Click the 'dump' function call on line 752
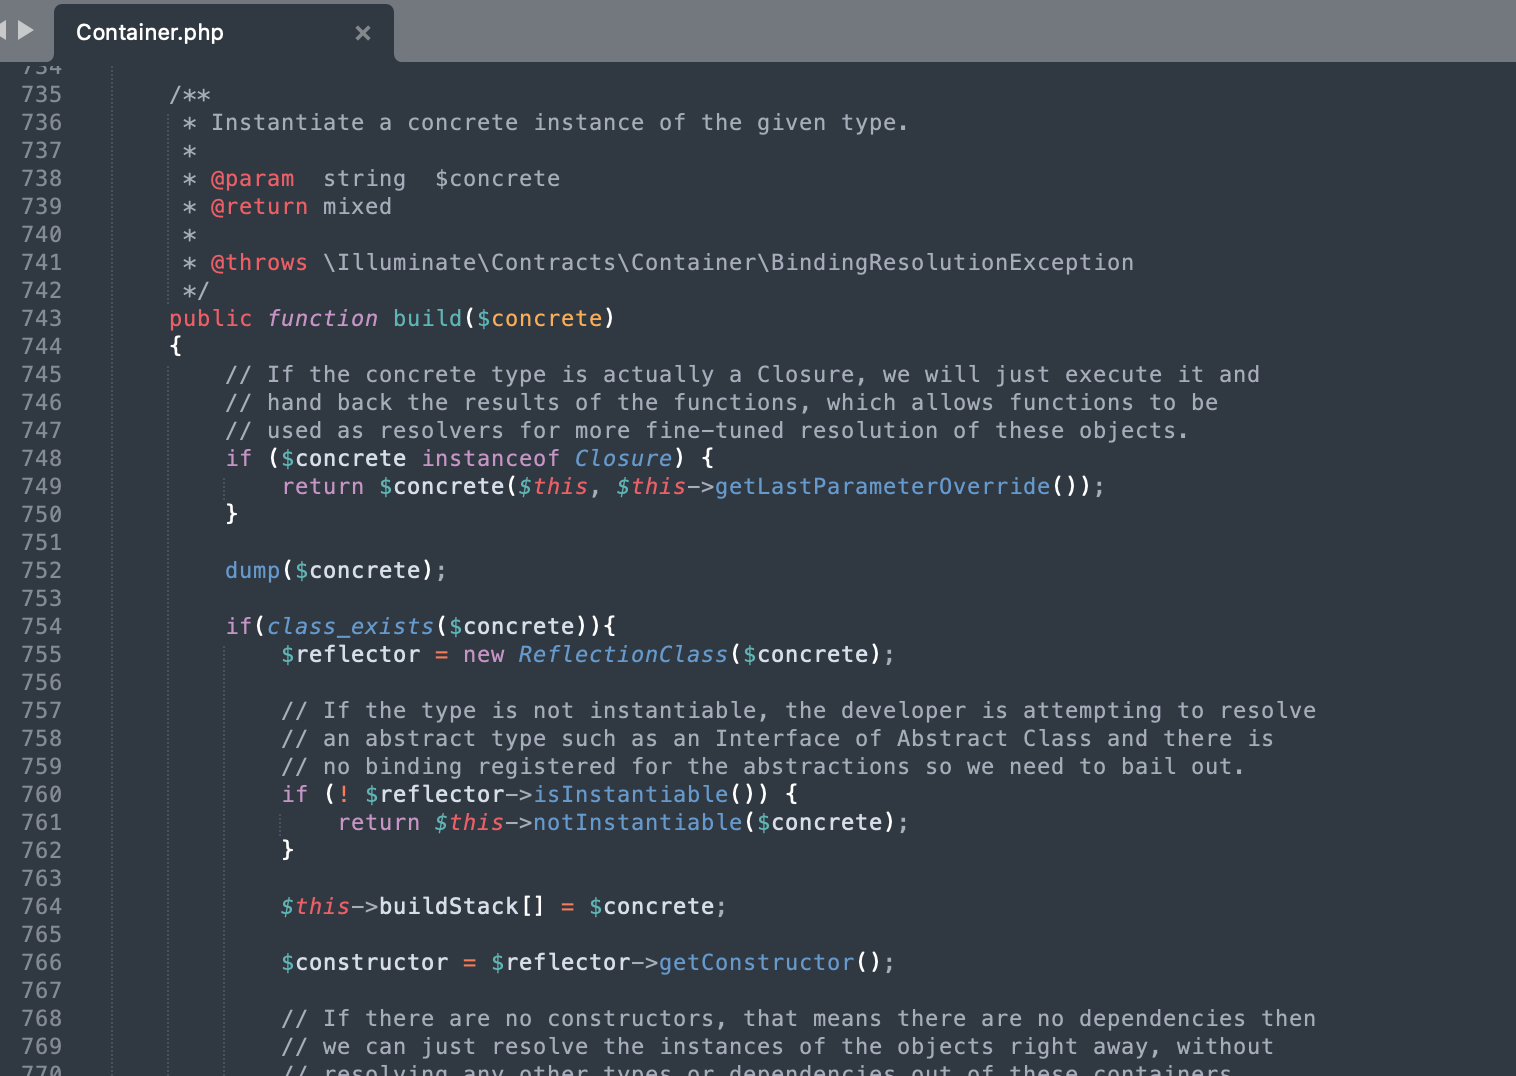The width and height of the screenshot is (1516, 1076). coord(252,570)
